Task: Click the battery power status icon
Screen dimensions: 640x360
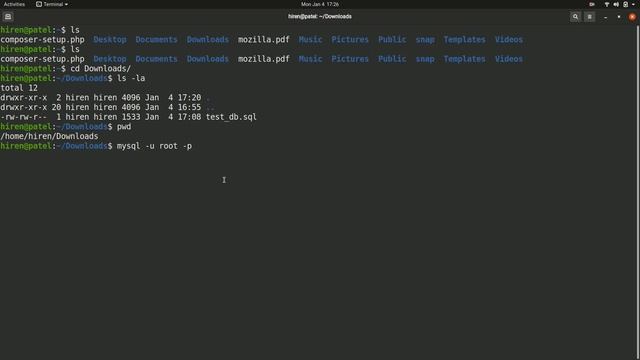Action: point(625,4)
